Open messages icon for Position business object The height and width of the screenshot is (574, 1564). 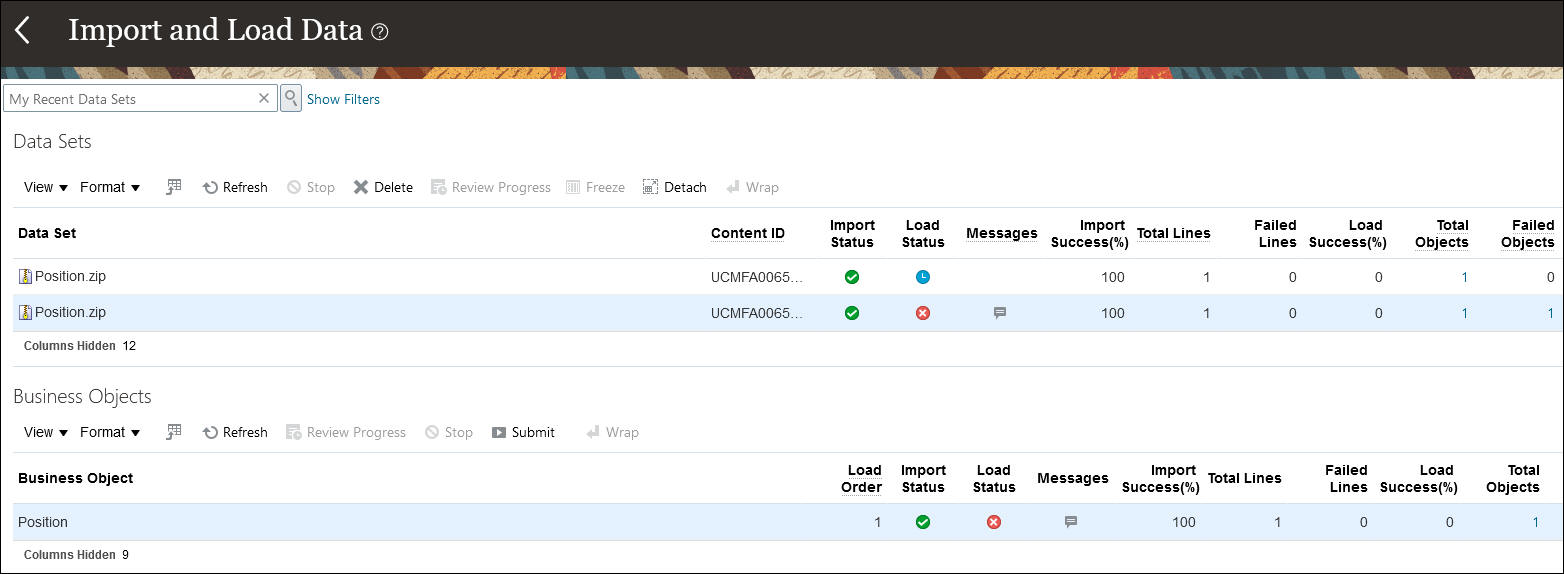click(x=1071, y=522)
